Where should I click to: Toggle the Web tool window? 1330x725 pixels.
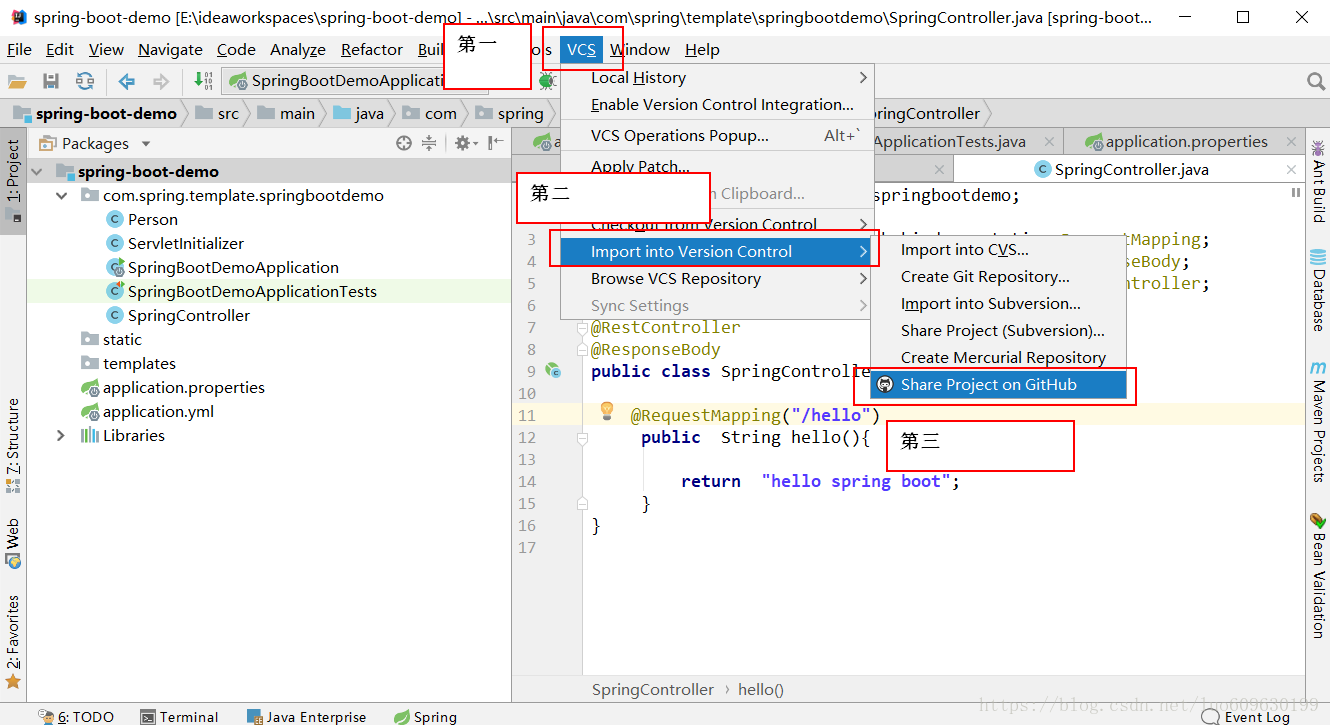(x=13, y=543)
